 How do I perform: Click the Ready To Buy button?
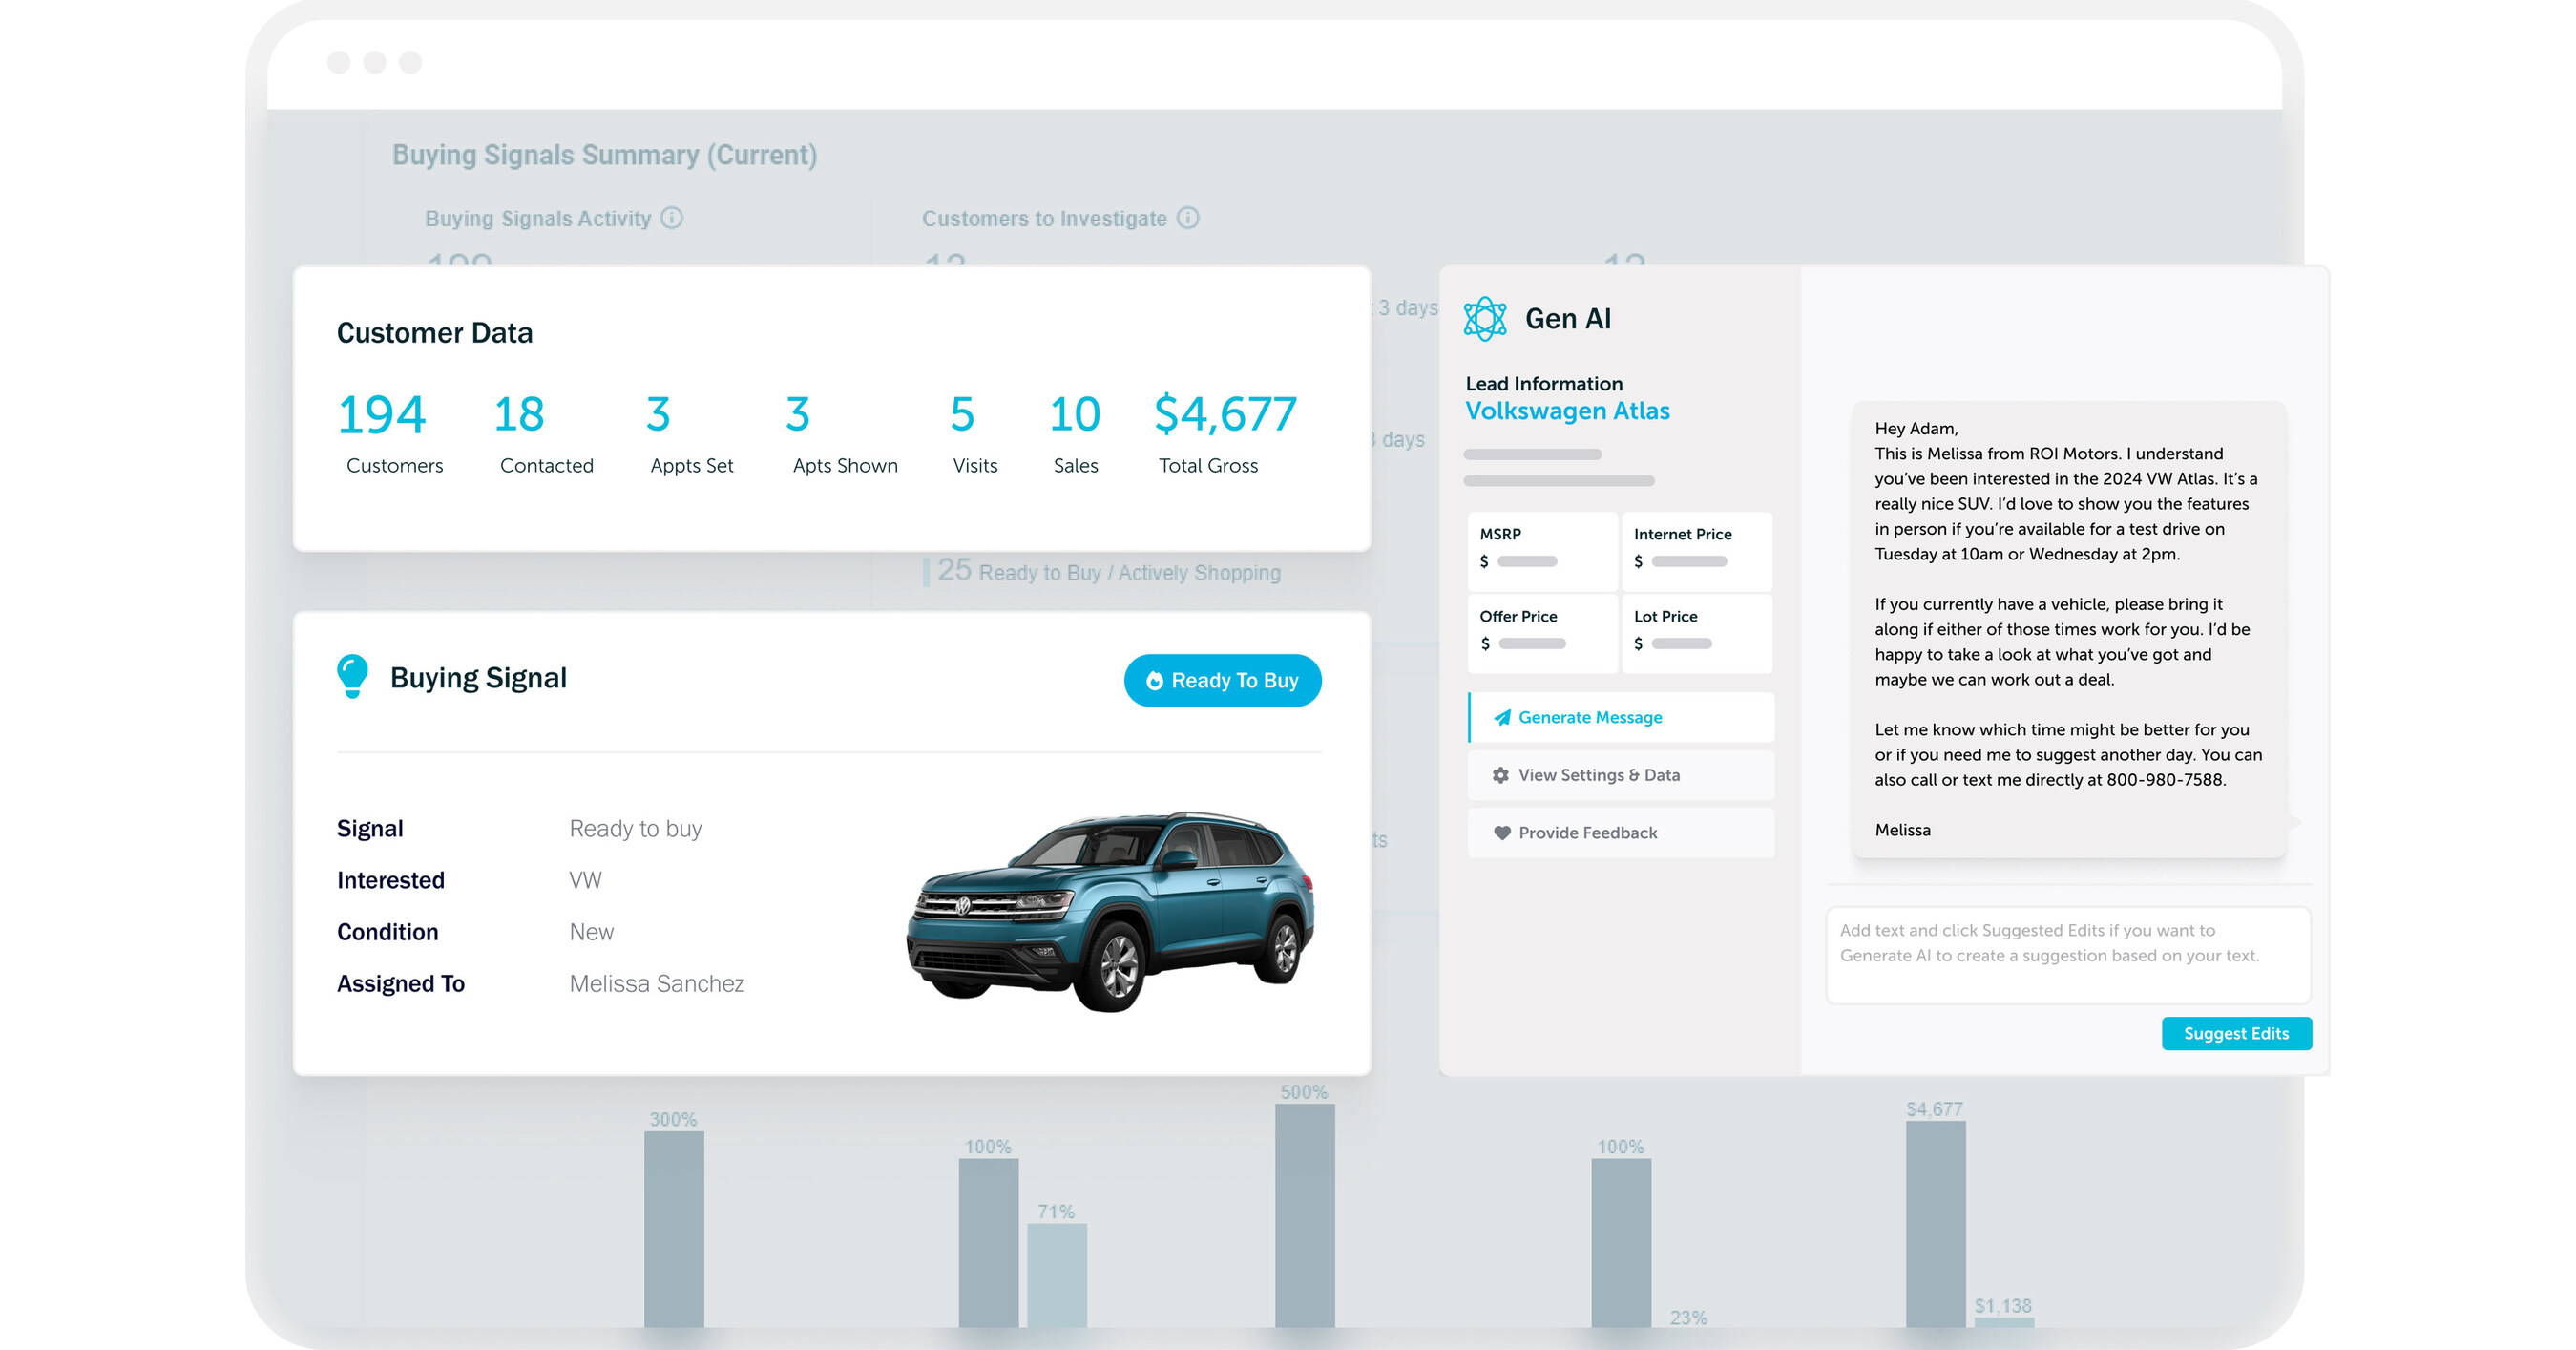pyautogui.click(x=1222, y=680)
